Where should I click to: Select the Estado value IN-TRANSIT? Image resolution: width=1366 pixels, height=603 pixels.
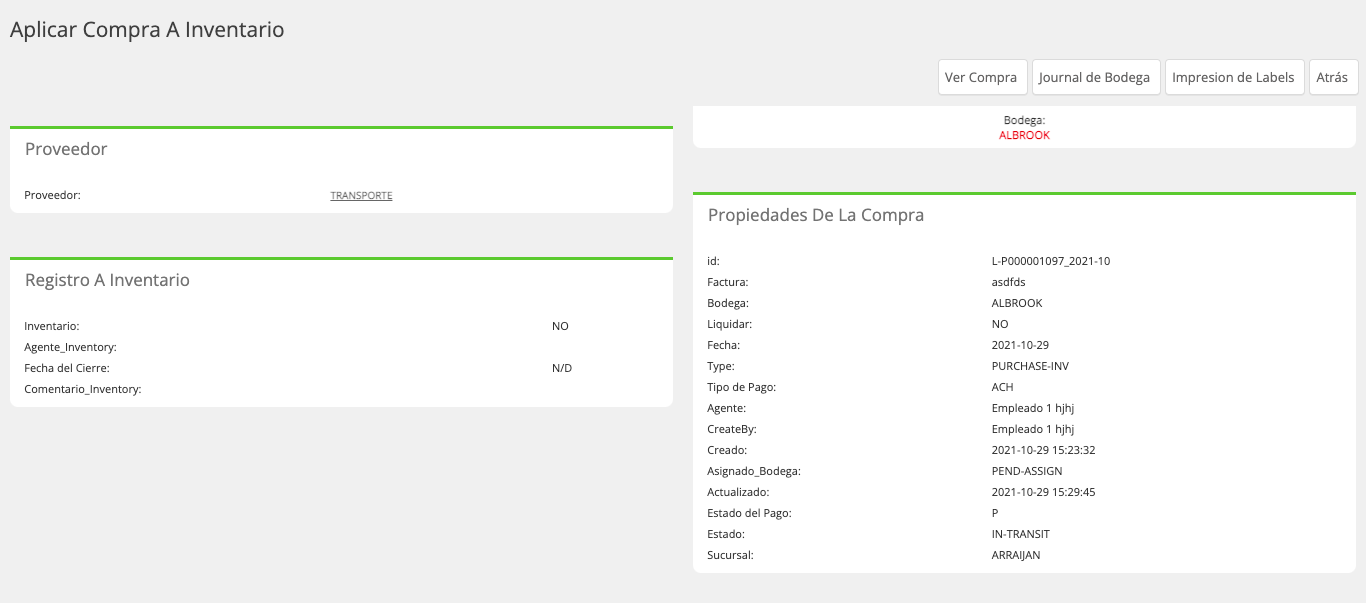coord(1020,534)
